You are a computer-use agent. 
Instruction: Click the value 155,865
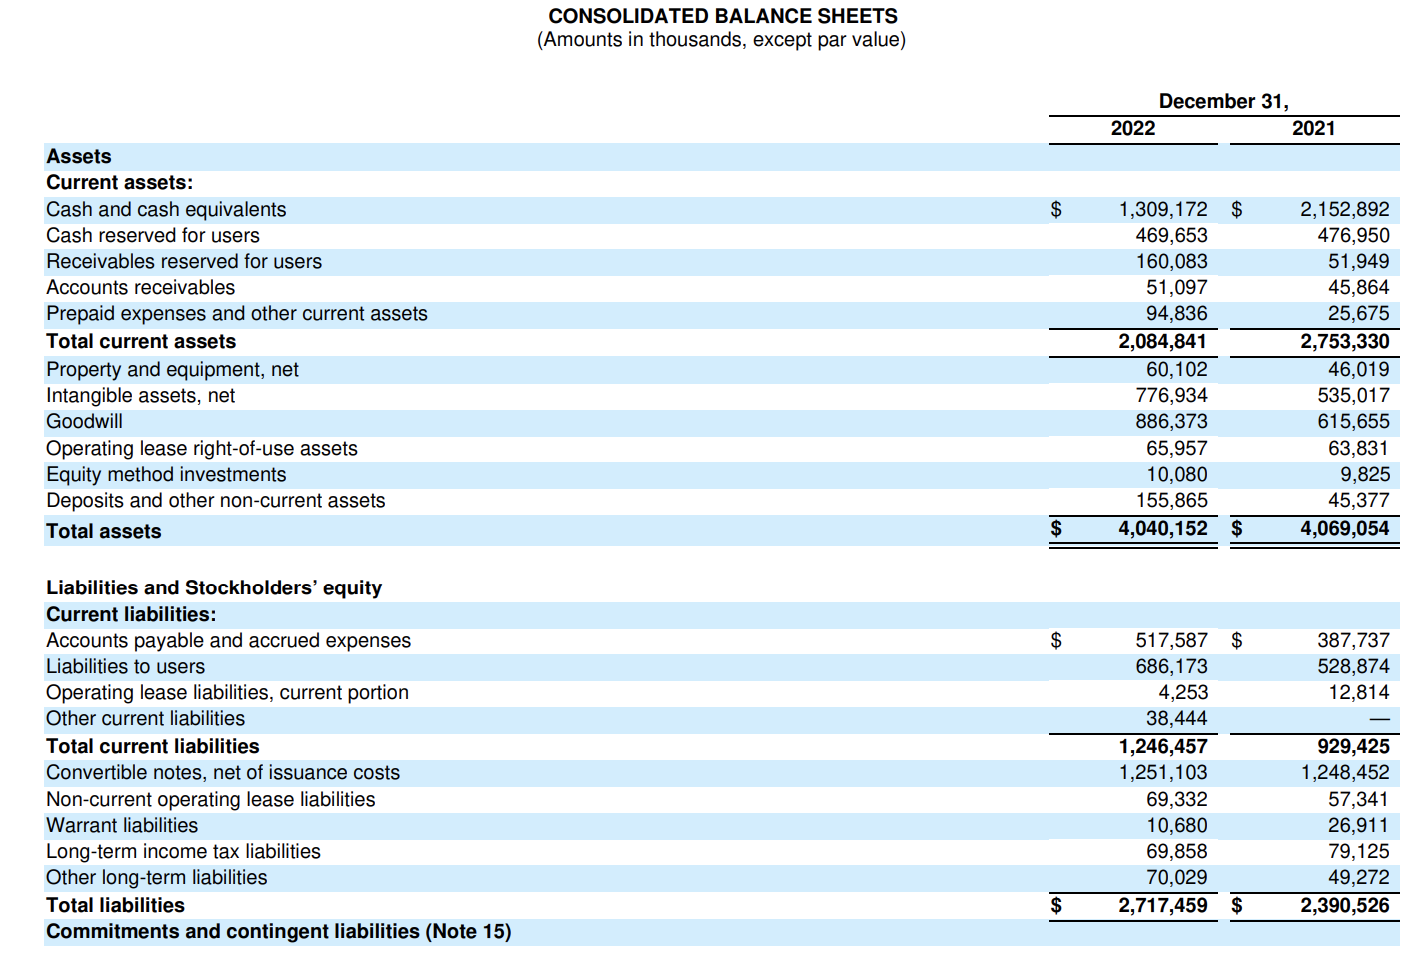[1171, 500]
